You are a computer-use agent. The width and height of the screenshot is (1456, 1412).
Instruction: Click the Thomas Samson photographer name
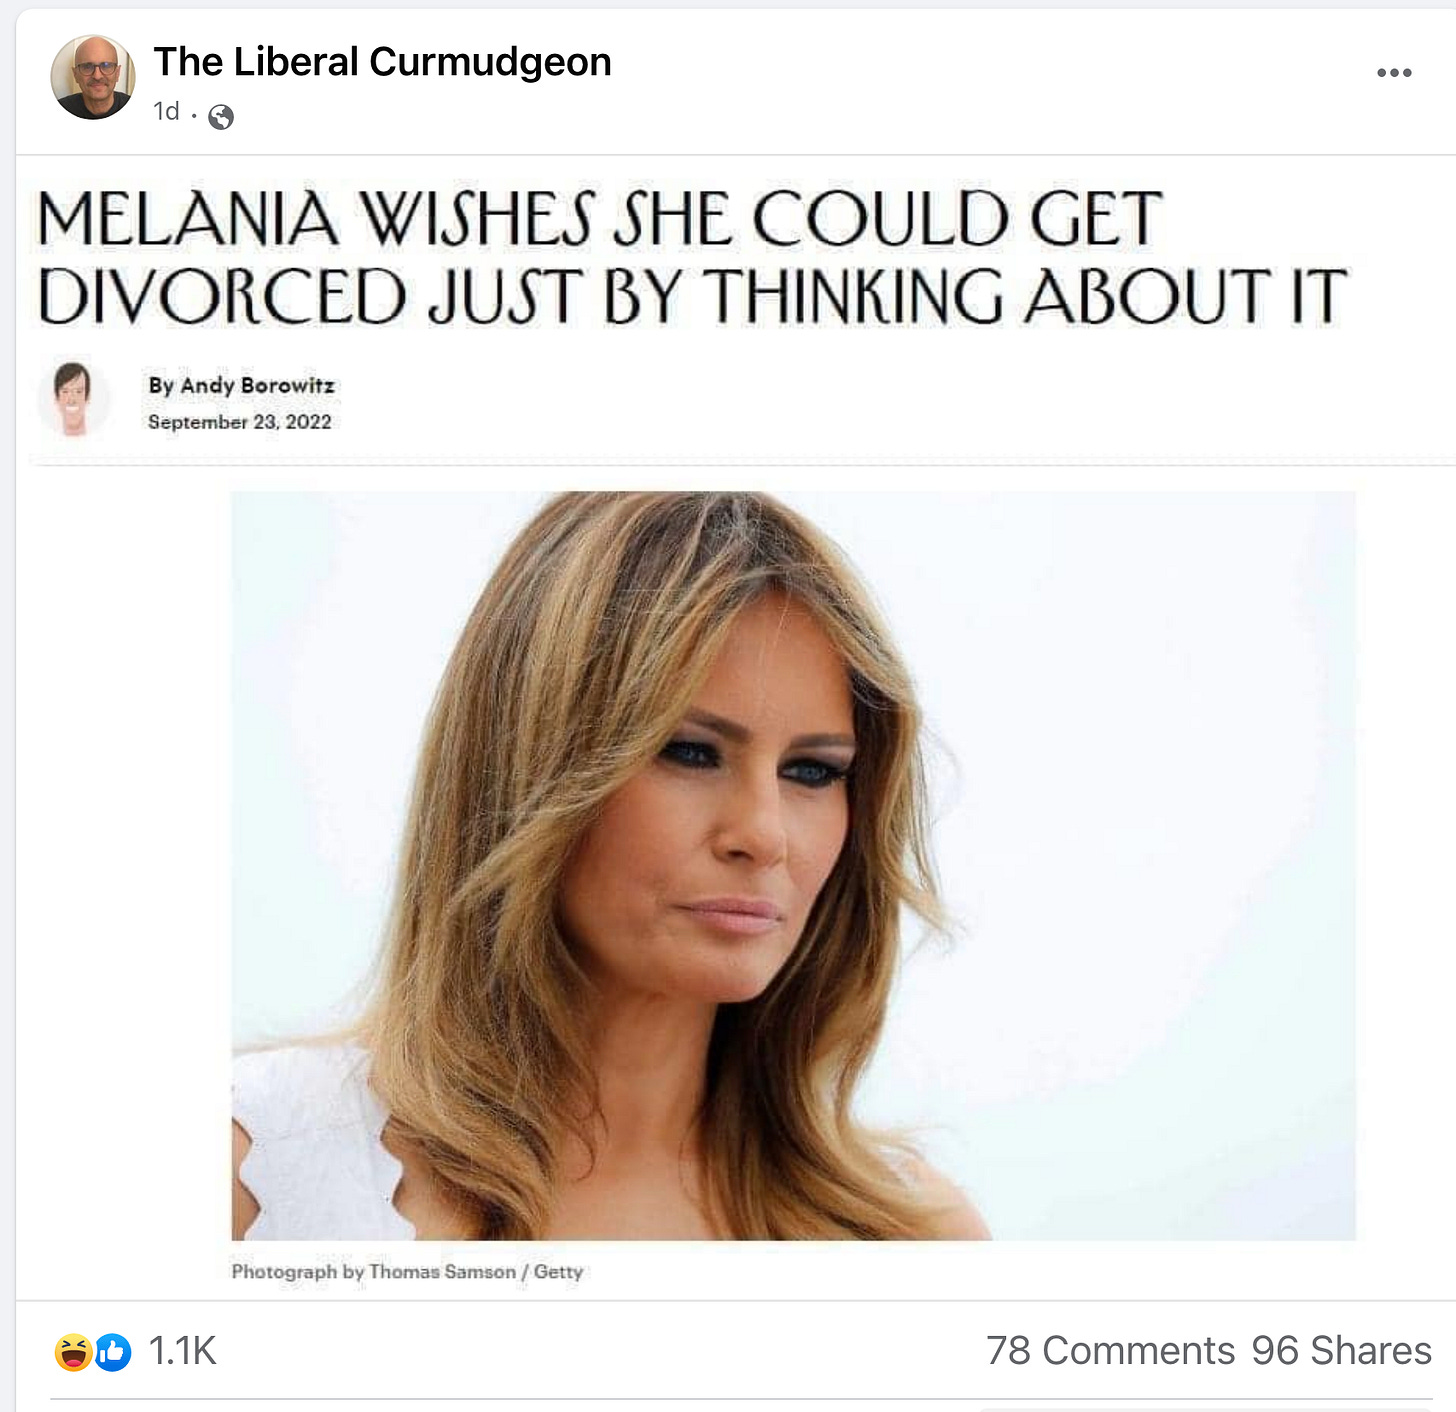[442, 1272]
